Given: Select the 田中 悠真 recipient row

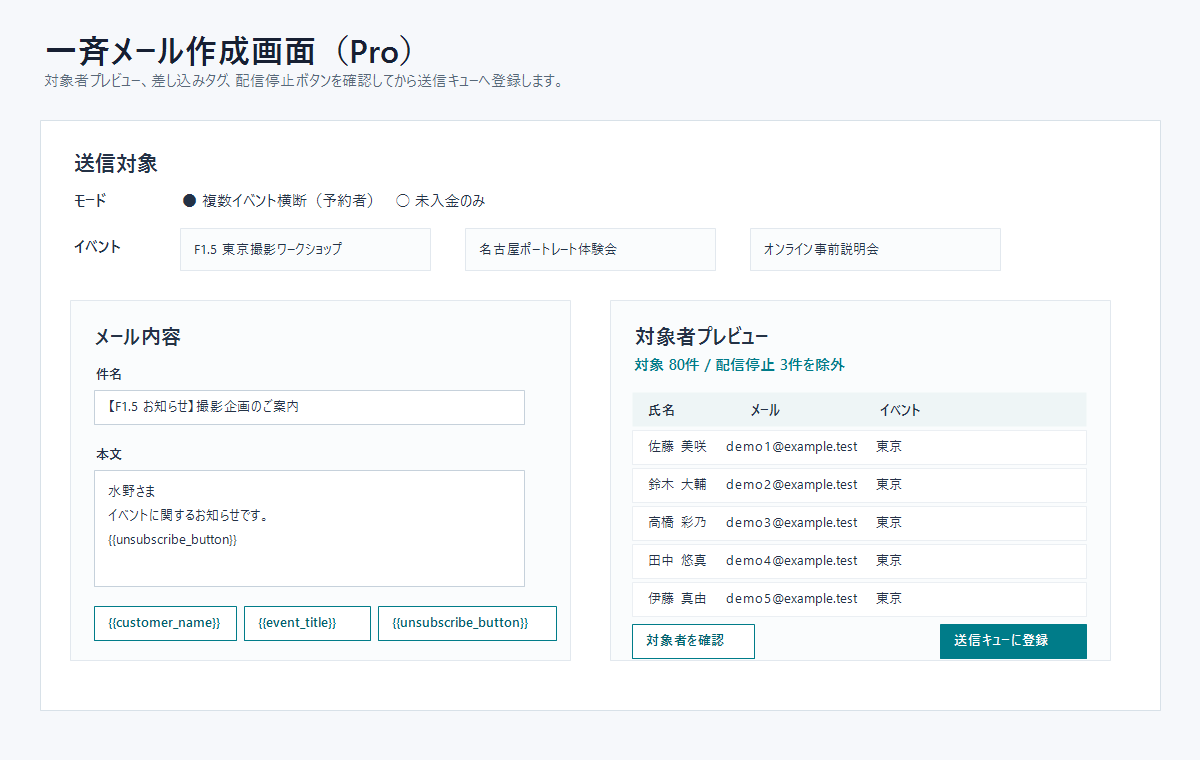Looking at the screenshot, I should coord(858,561).
